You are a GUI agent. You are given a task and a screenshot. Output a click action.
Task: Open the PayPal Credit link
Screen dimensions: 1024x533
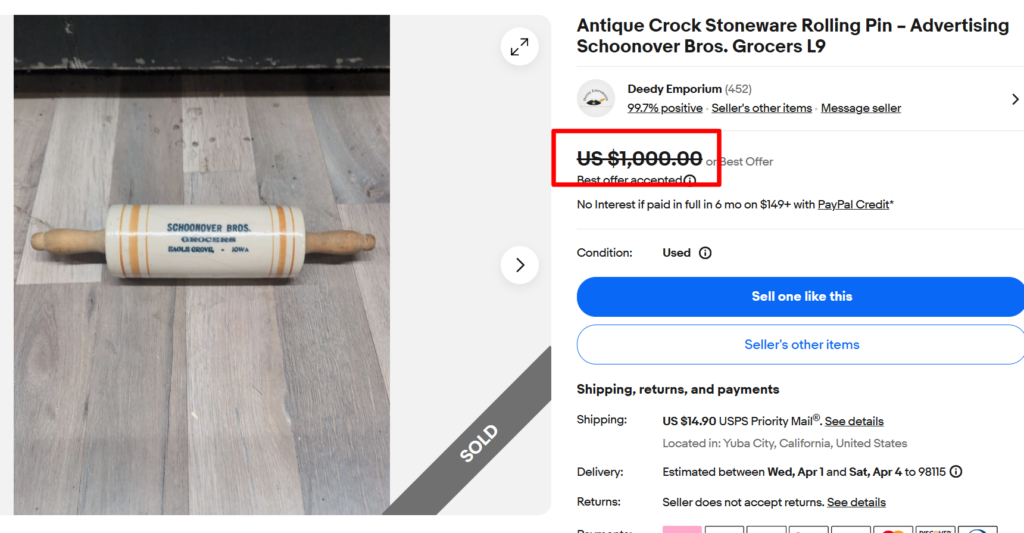[853, 204]
